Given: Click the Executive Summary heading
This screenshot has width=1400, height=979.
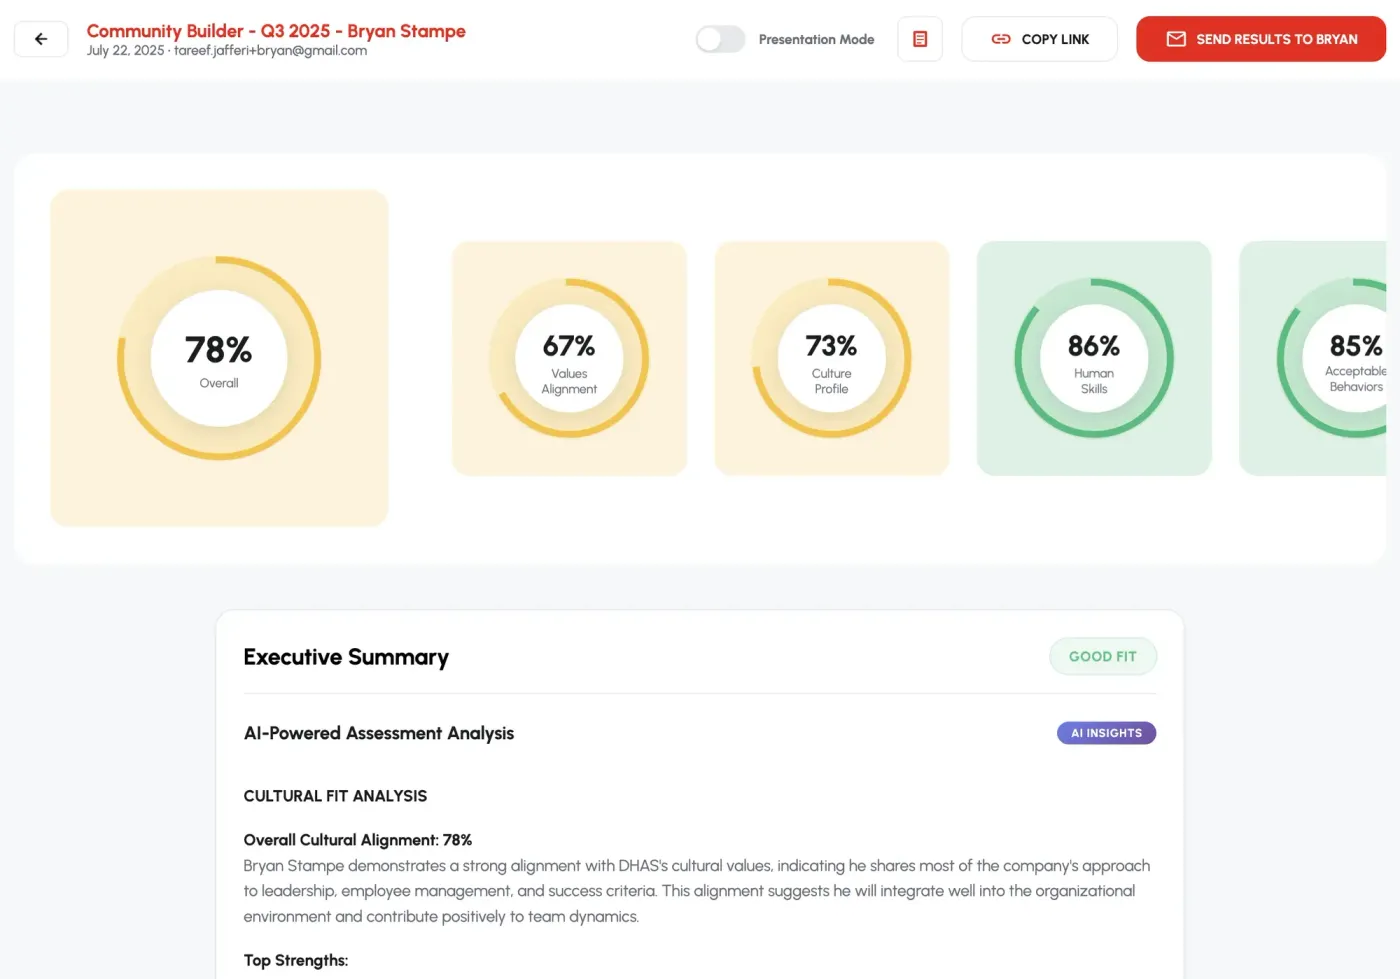Looking at the screenshot, I should click(346, 657).
